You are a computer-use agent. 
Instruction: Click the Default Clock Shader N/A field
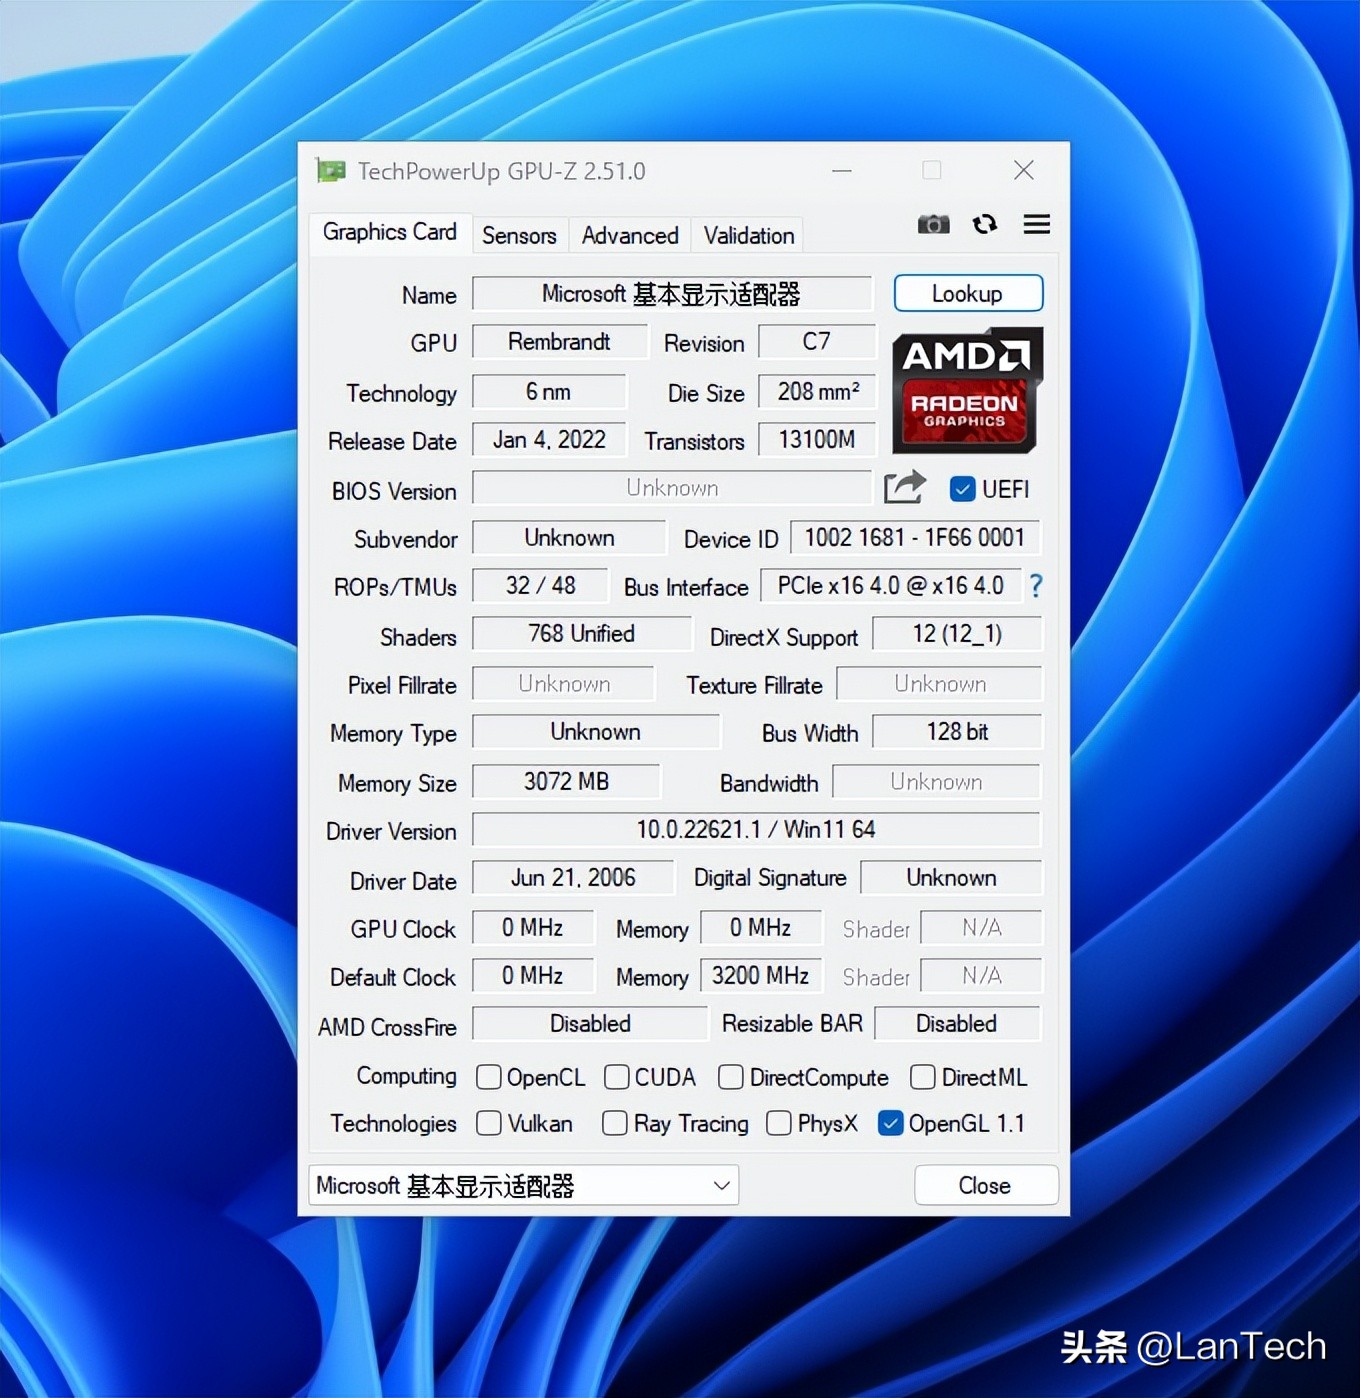click(981, 976)
